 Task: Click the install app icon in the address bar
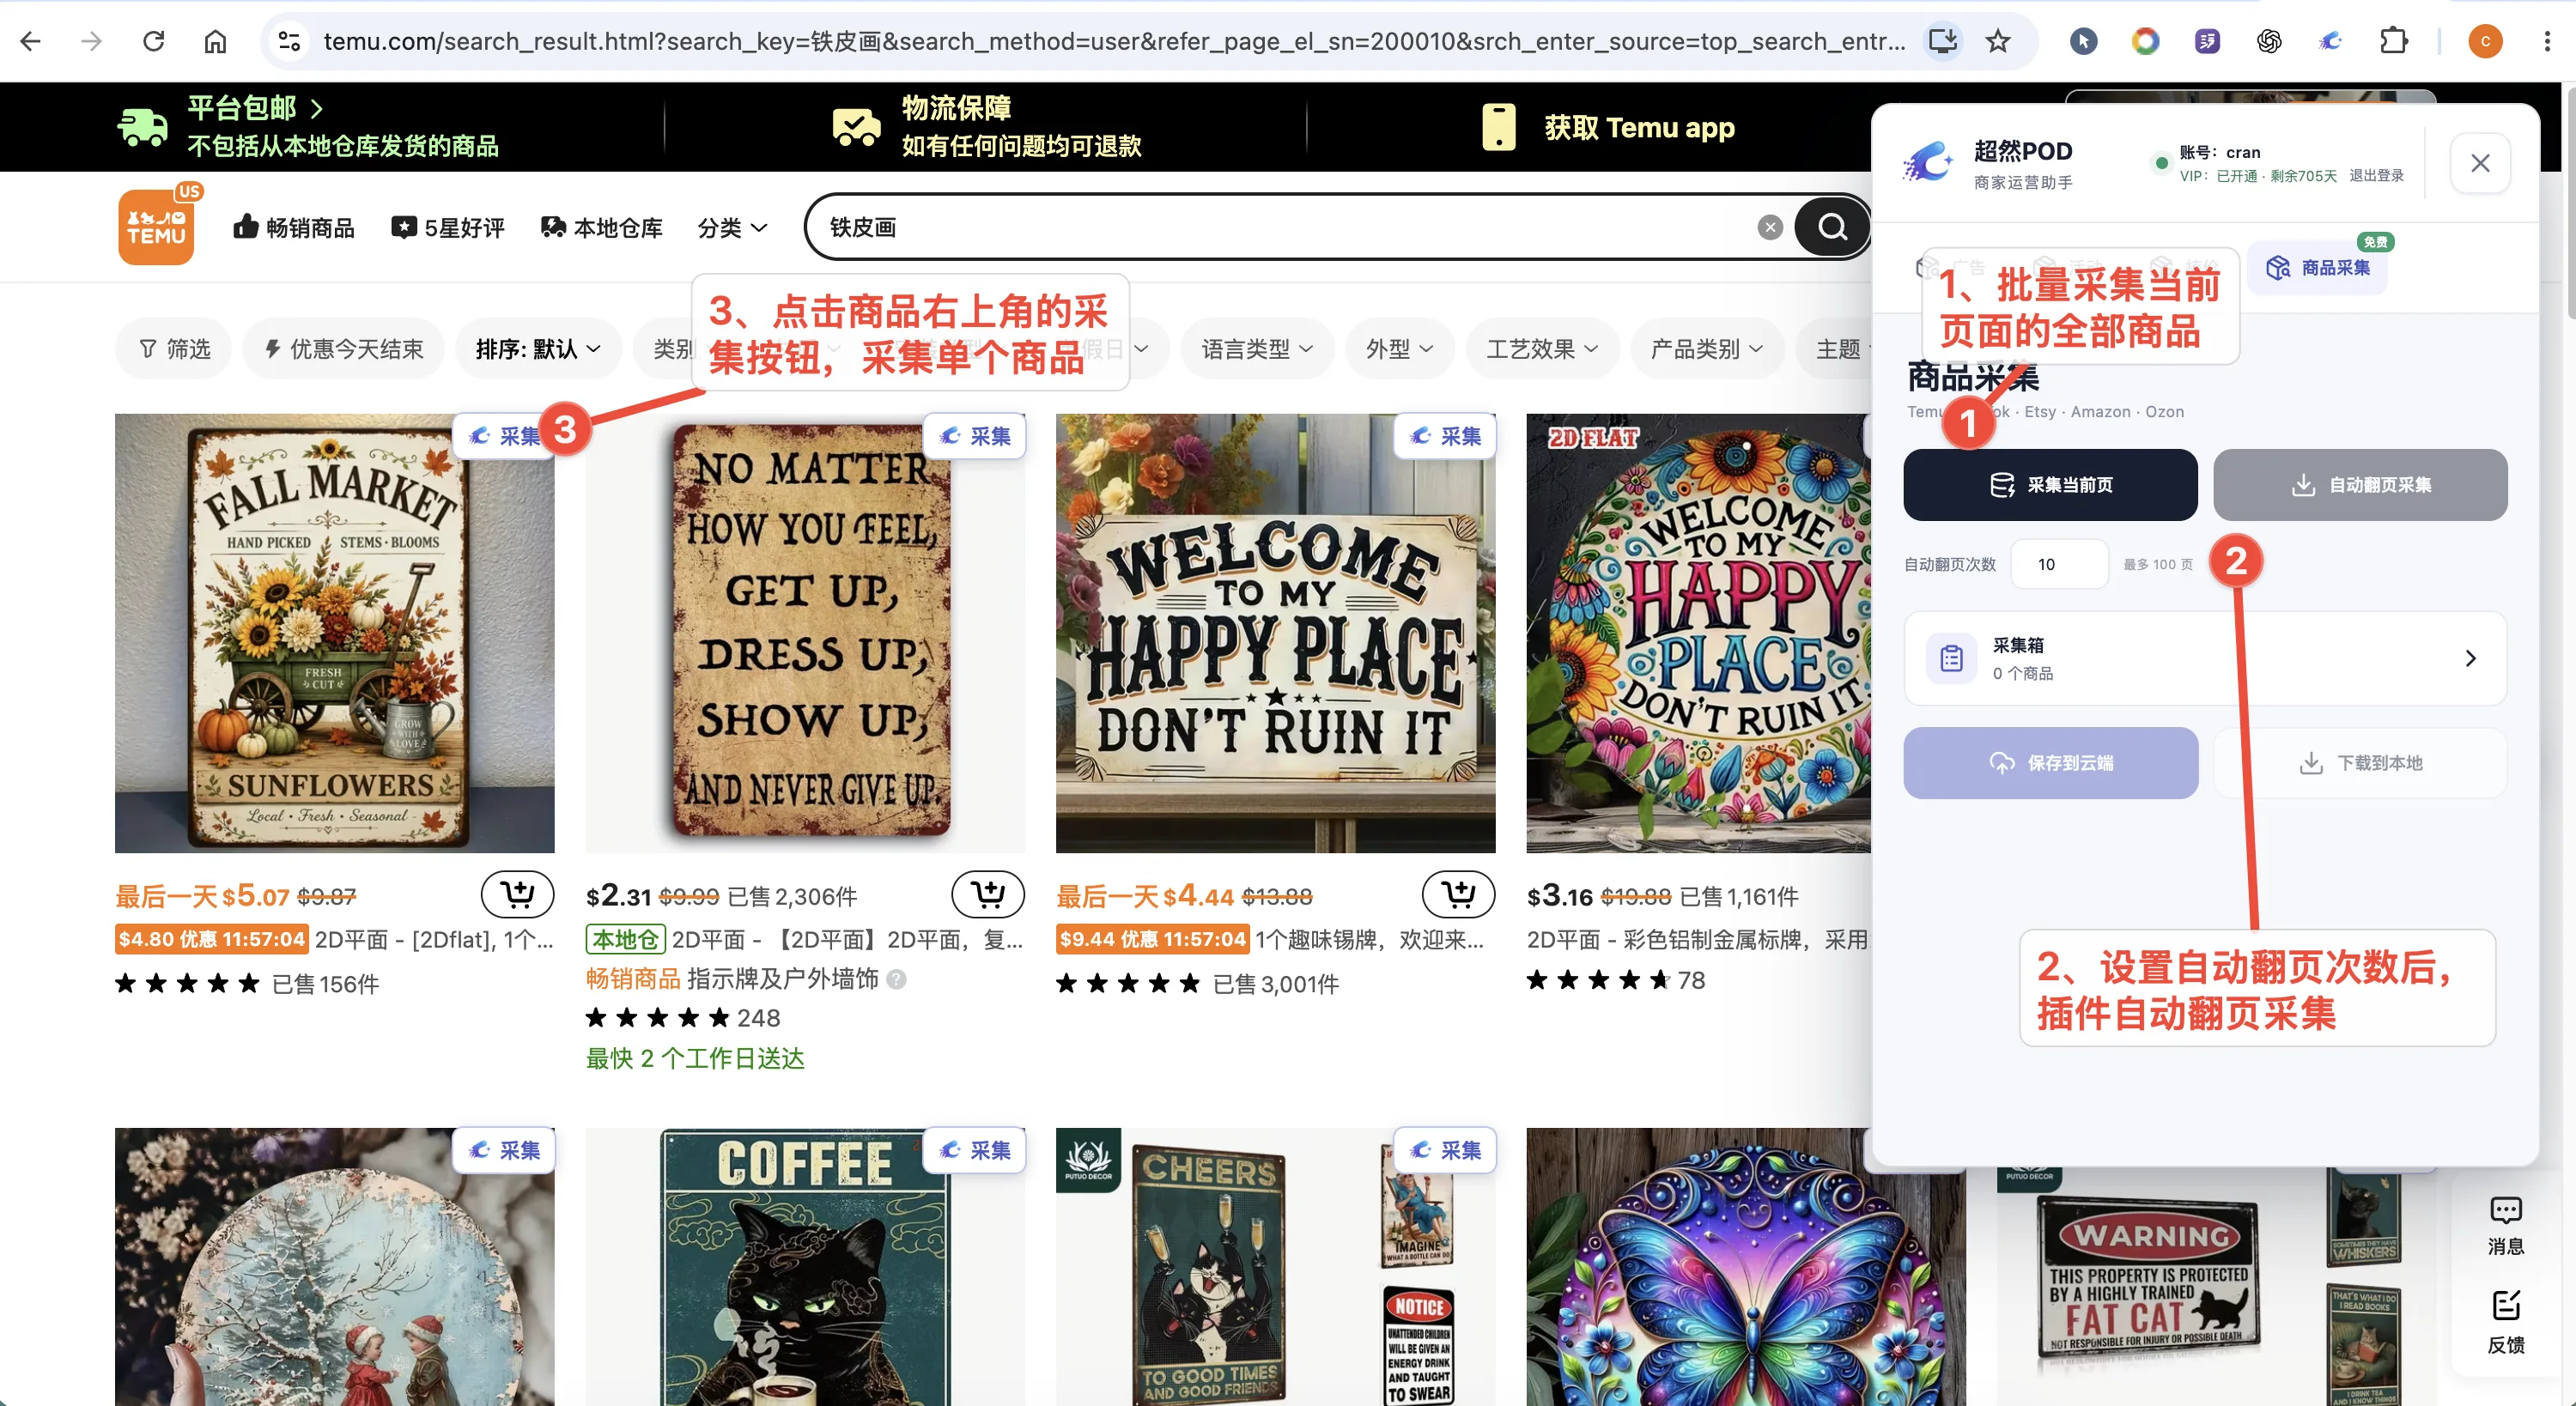click(x=1943, y=41)
